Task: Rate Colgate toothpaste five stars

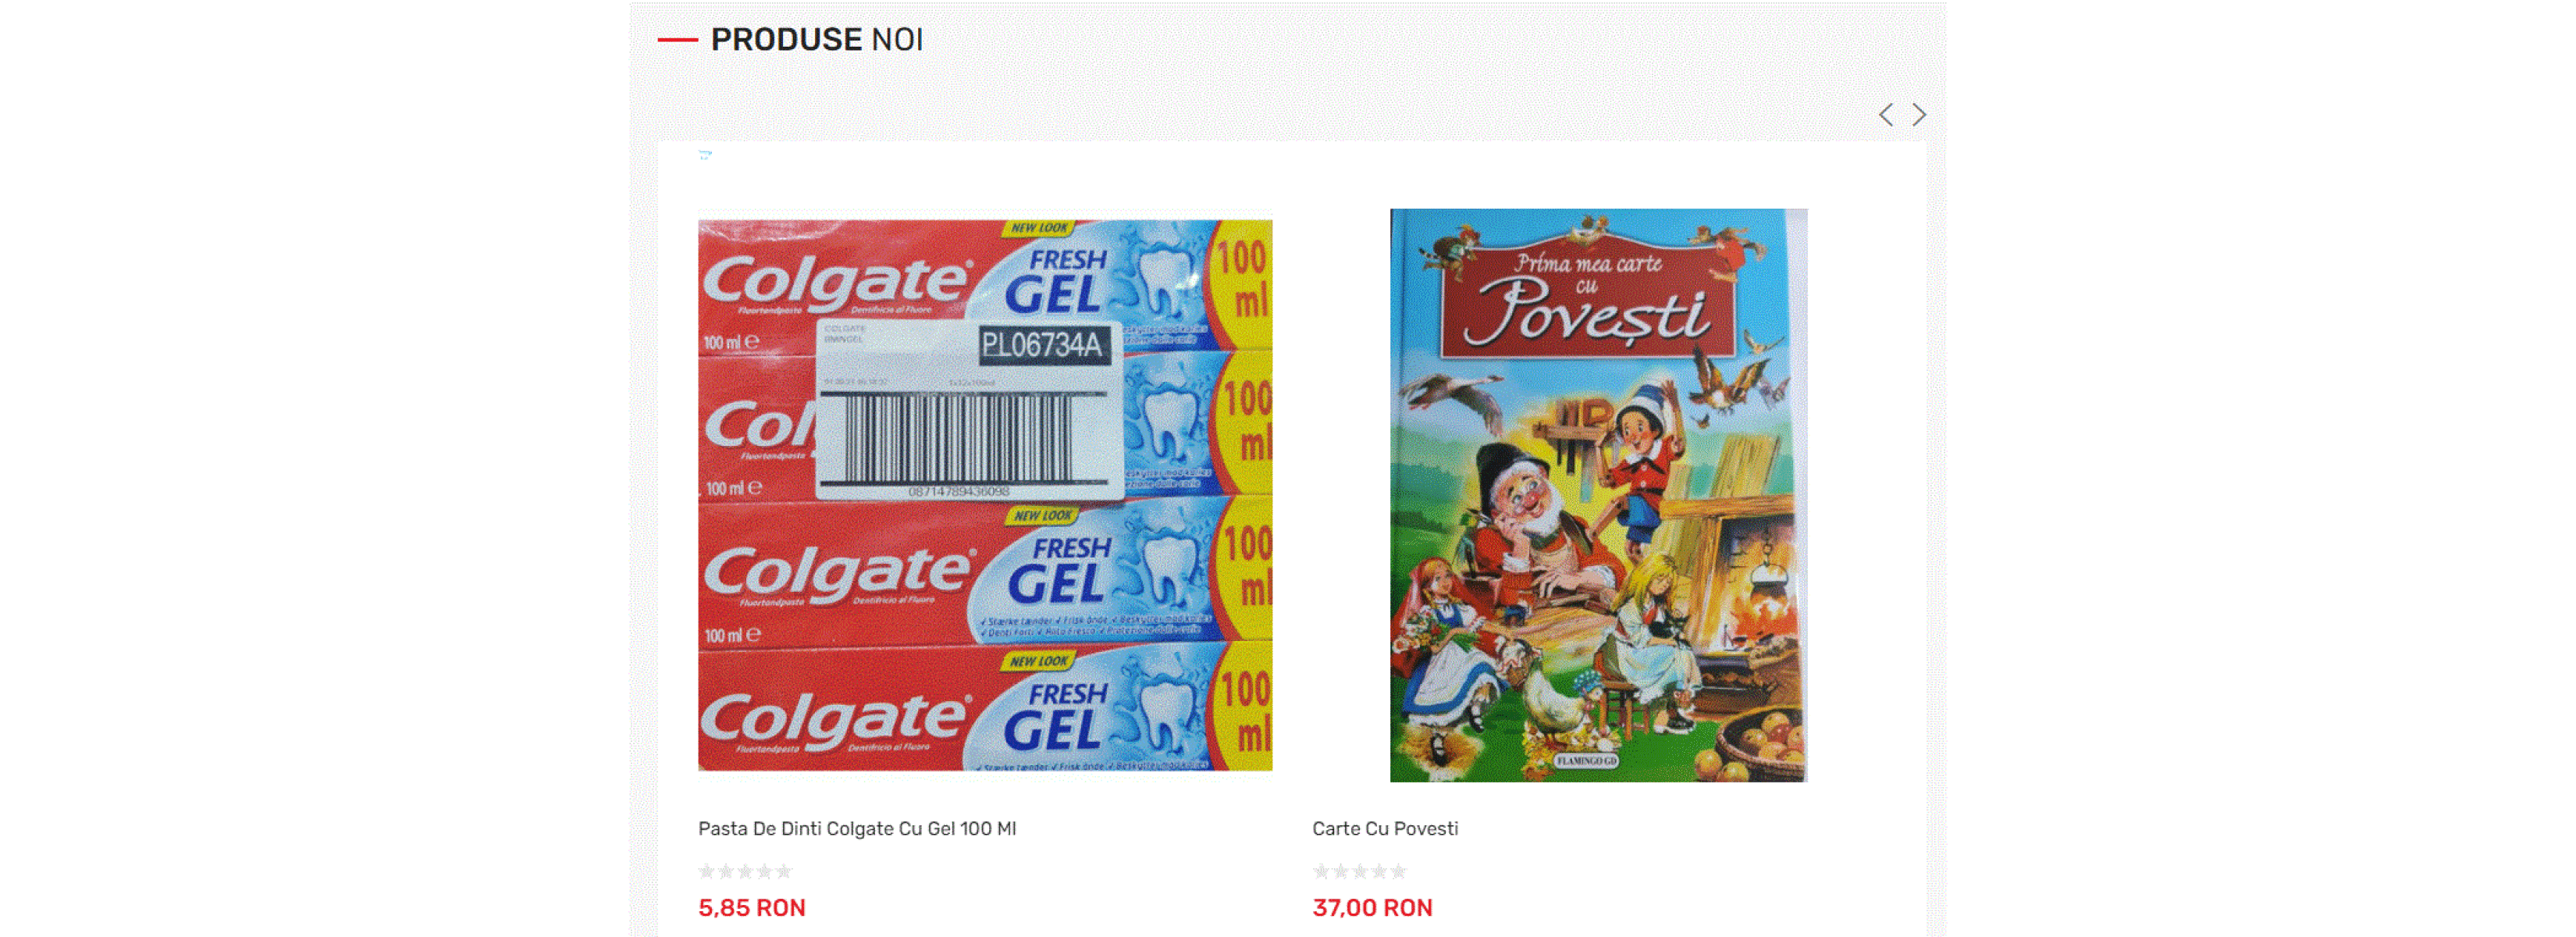Action: [783, 871]
